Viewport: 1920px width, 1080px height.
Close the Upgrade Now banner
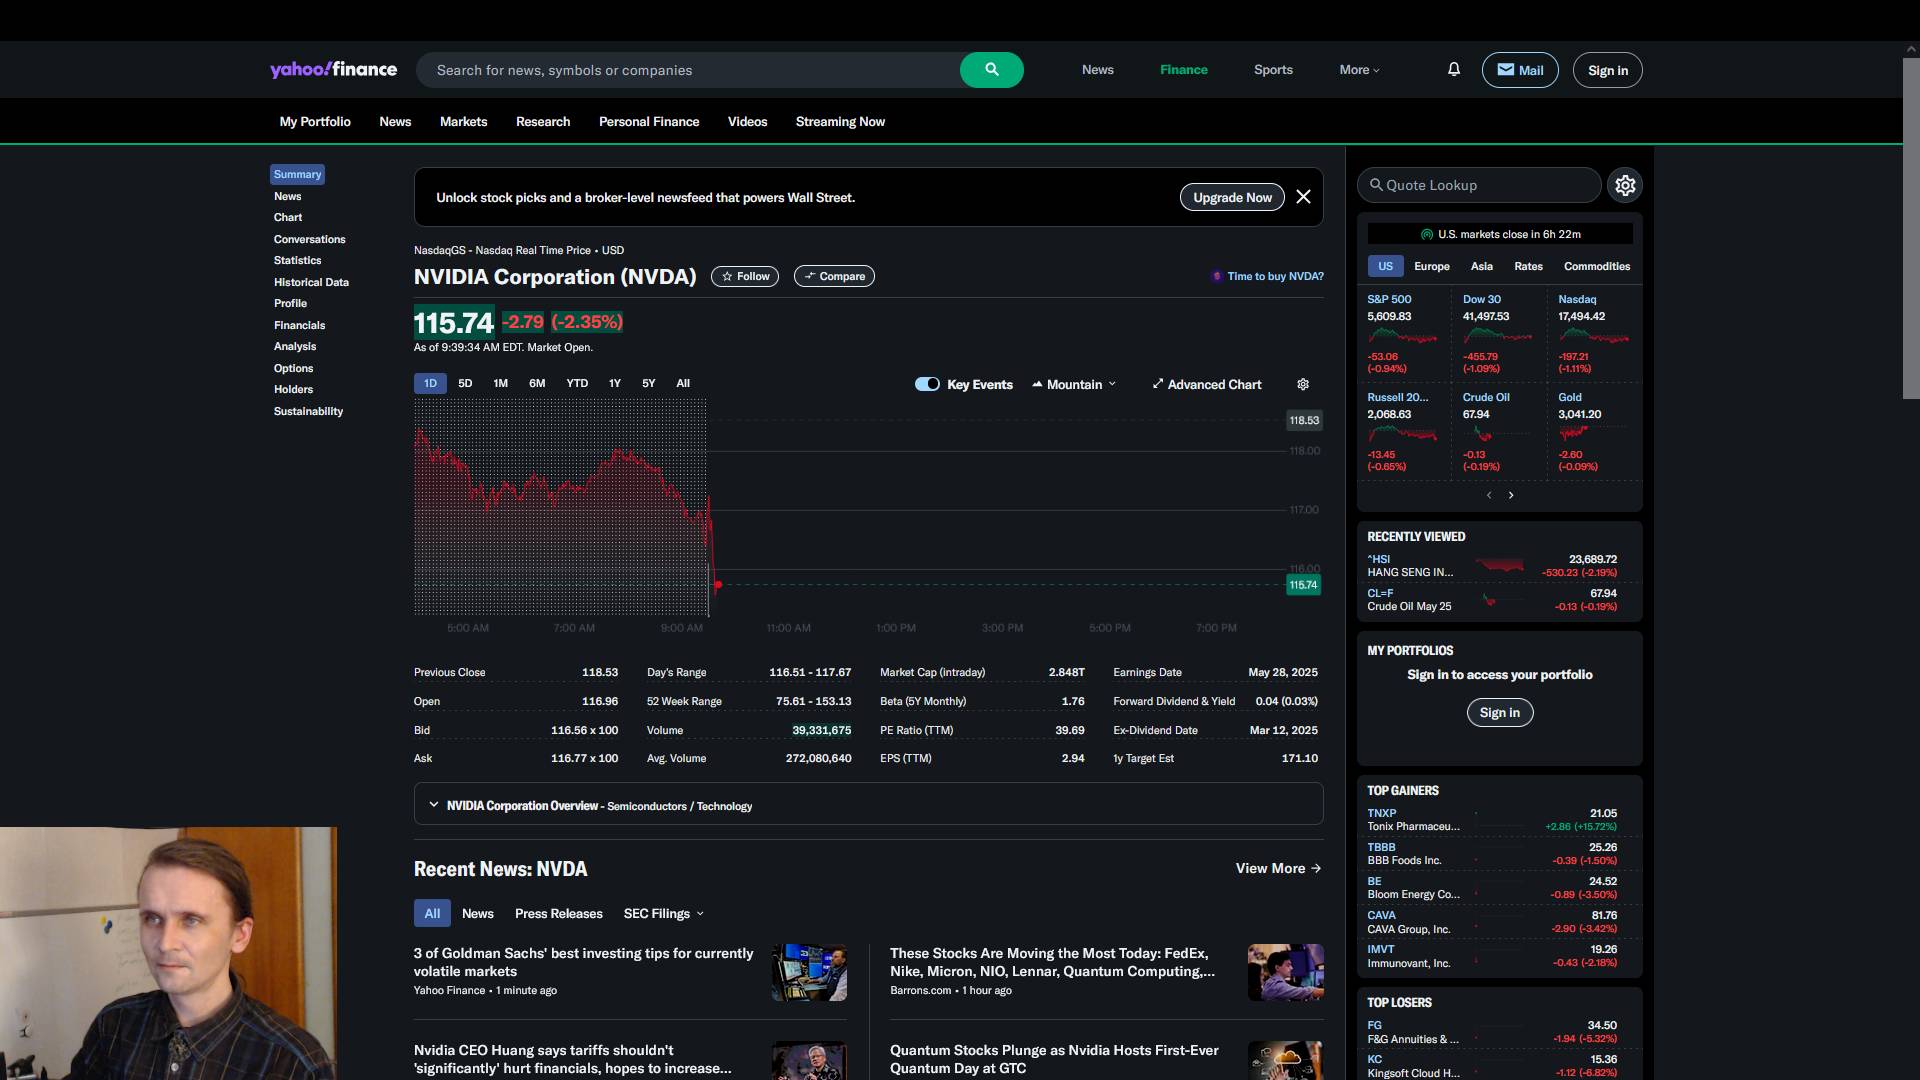point(1303,197)
